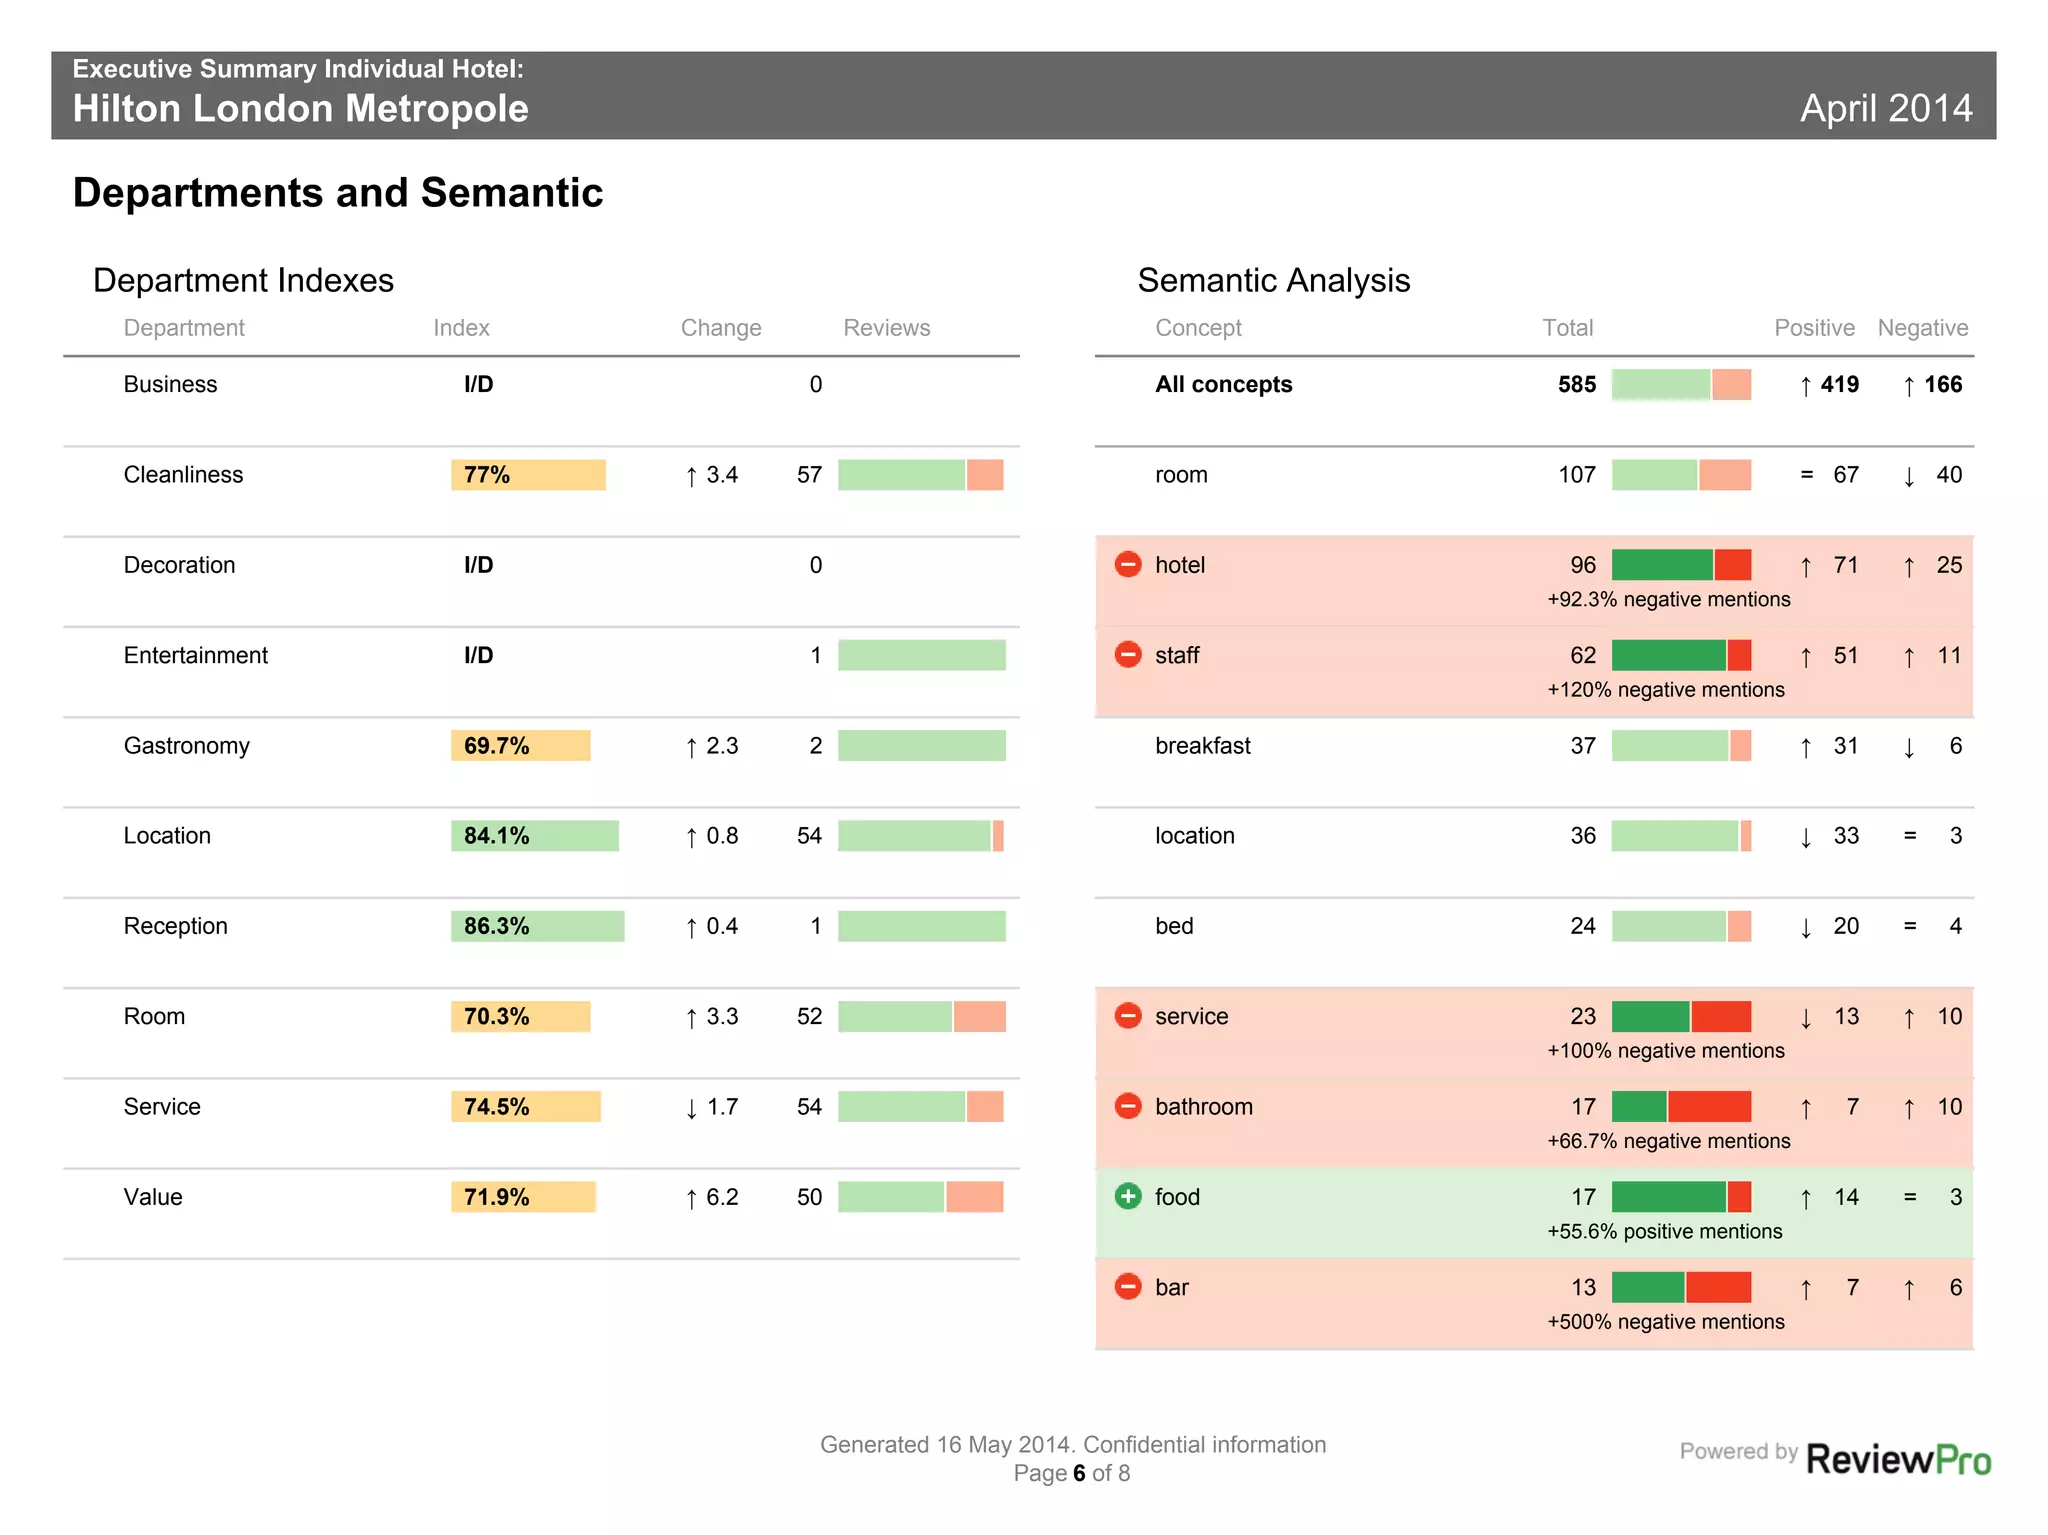The image size is (2048, 1535).
Task: Click the down arrow in Service change column
Action: tap(691, 1108)
